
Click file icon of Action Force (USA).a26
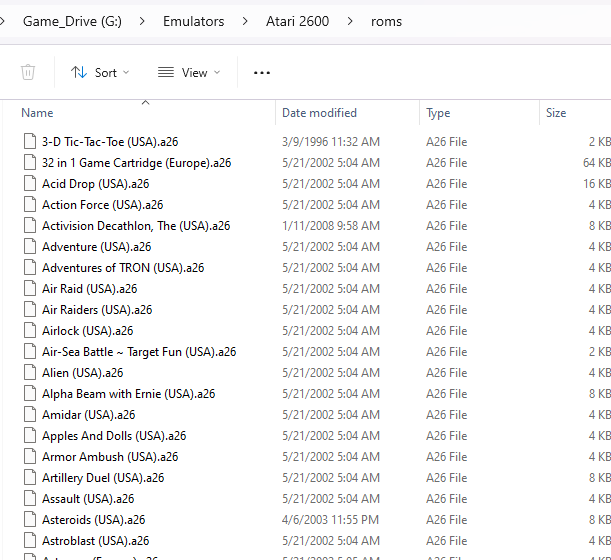click(30, 205)
